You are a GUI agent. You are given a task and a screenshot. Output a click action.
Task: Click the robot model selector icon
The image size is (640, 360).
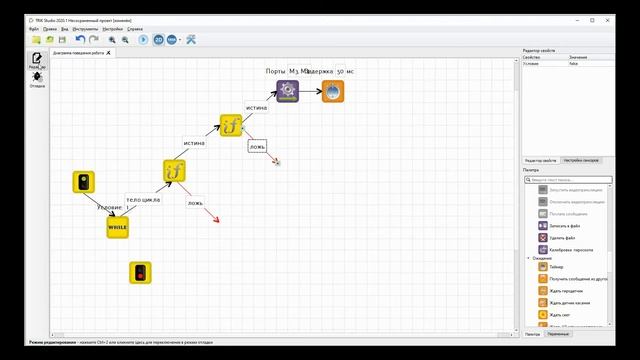point(171,40)
